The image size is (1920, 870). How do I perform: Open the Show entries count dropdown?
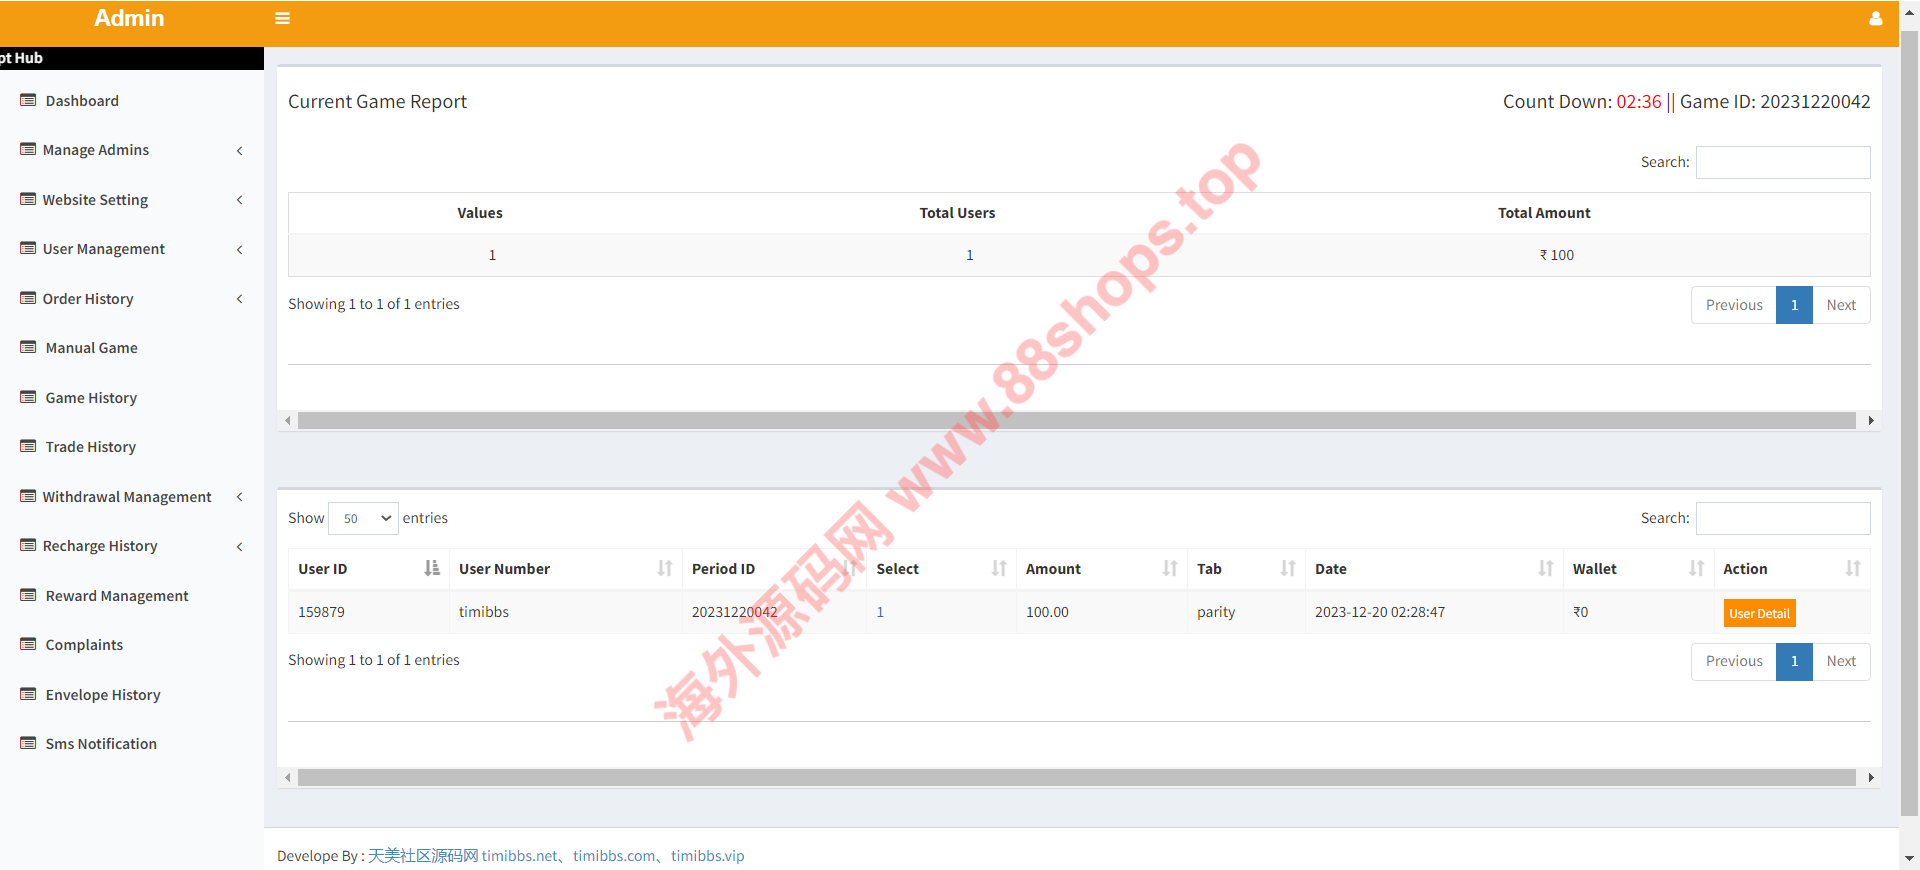(x=363, y=518)
